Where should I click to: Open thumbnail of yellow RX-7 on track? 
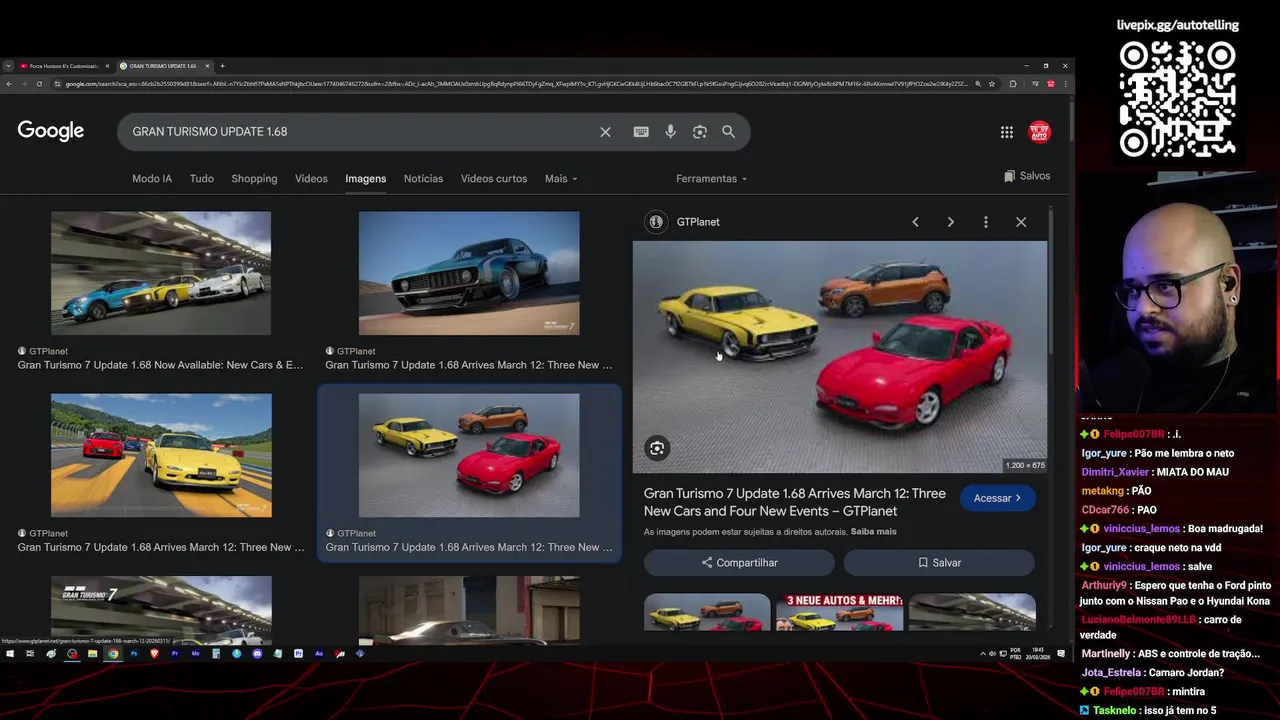coord(161,455)
